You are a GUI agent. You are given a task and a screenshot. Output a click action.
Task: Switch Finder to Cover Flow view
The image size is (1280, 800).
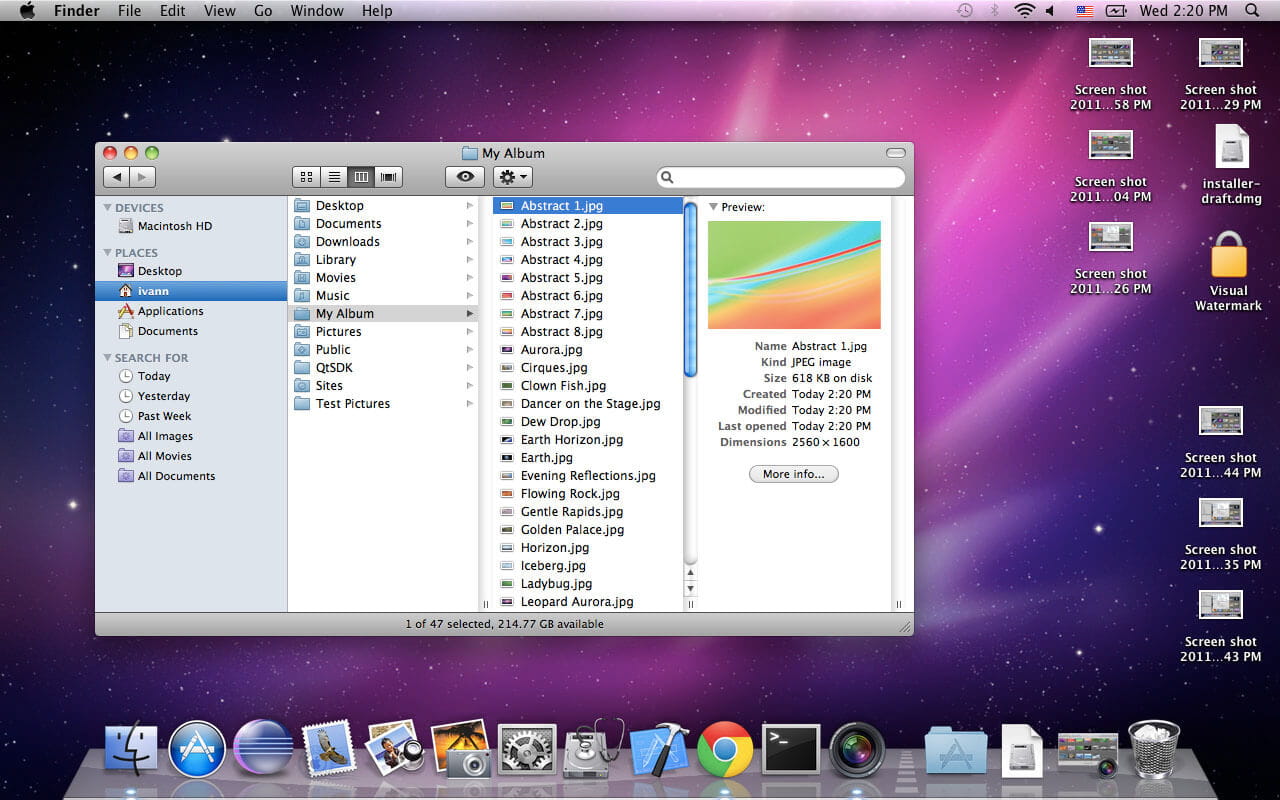tap(388, 177)
